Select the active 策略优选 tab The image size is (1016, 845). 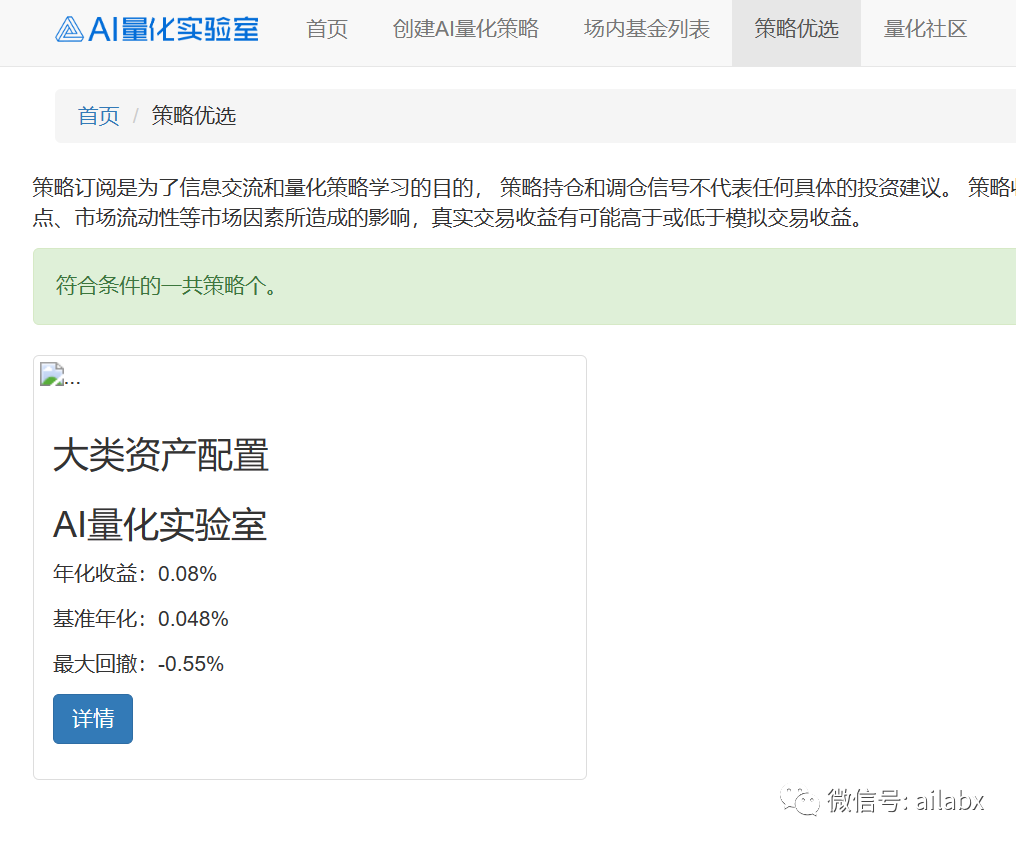796,30
